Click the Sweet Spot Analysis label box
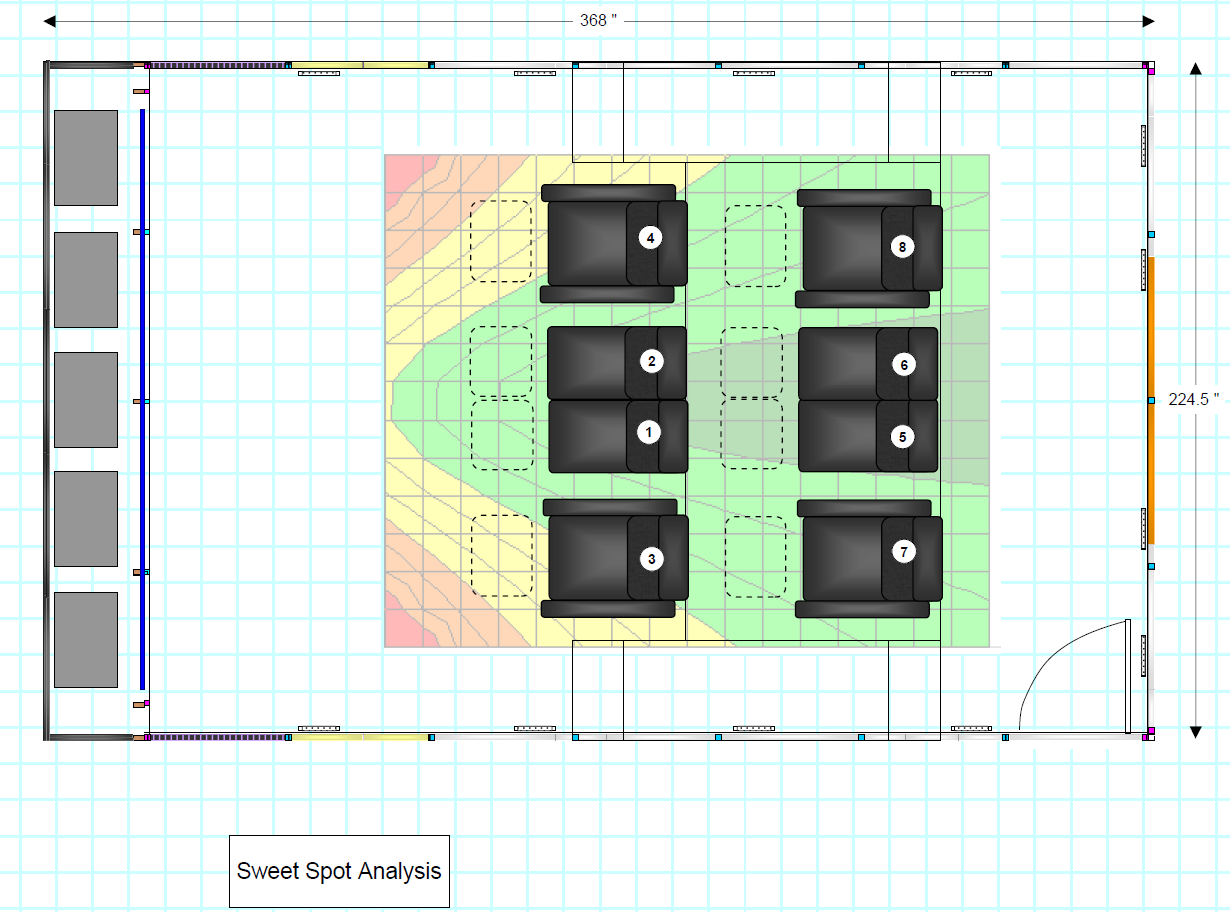The image size is (1230, 912). click(339, 871)
